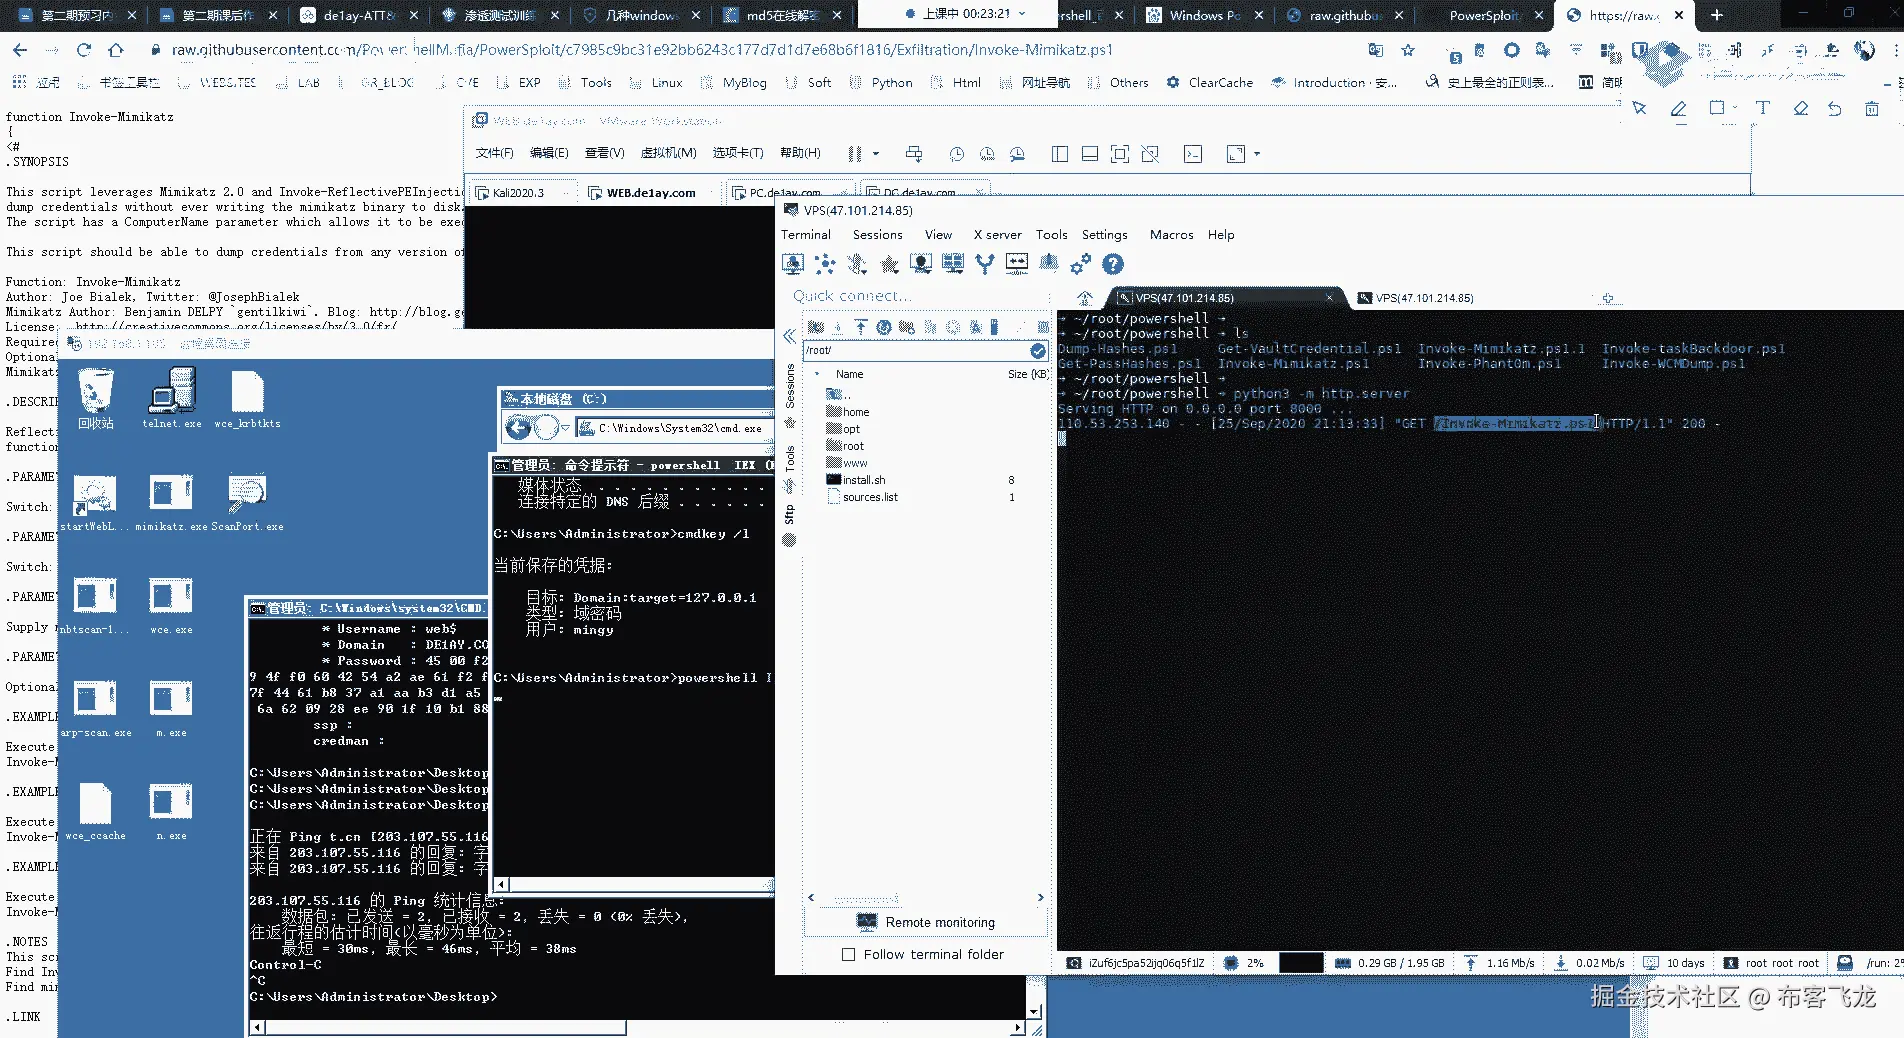1904x1038 pixels.
Task: Open VMware 虚拟机(M) menu
Action: point(669,153)
